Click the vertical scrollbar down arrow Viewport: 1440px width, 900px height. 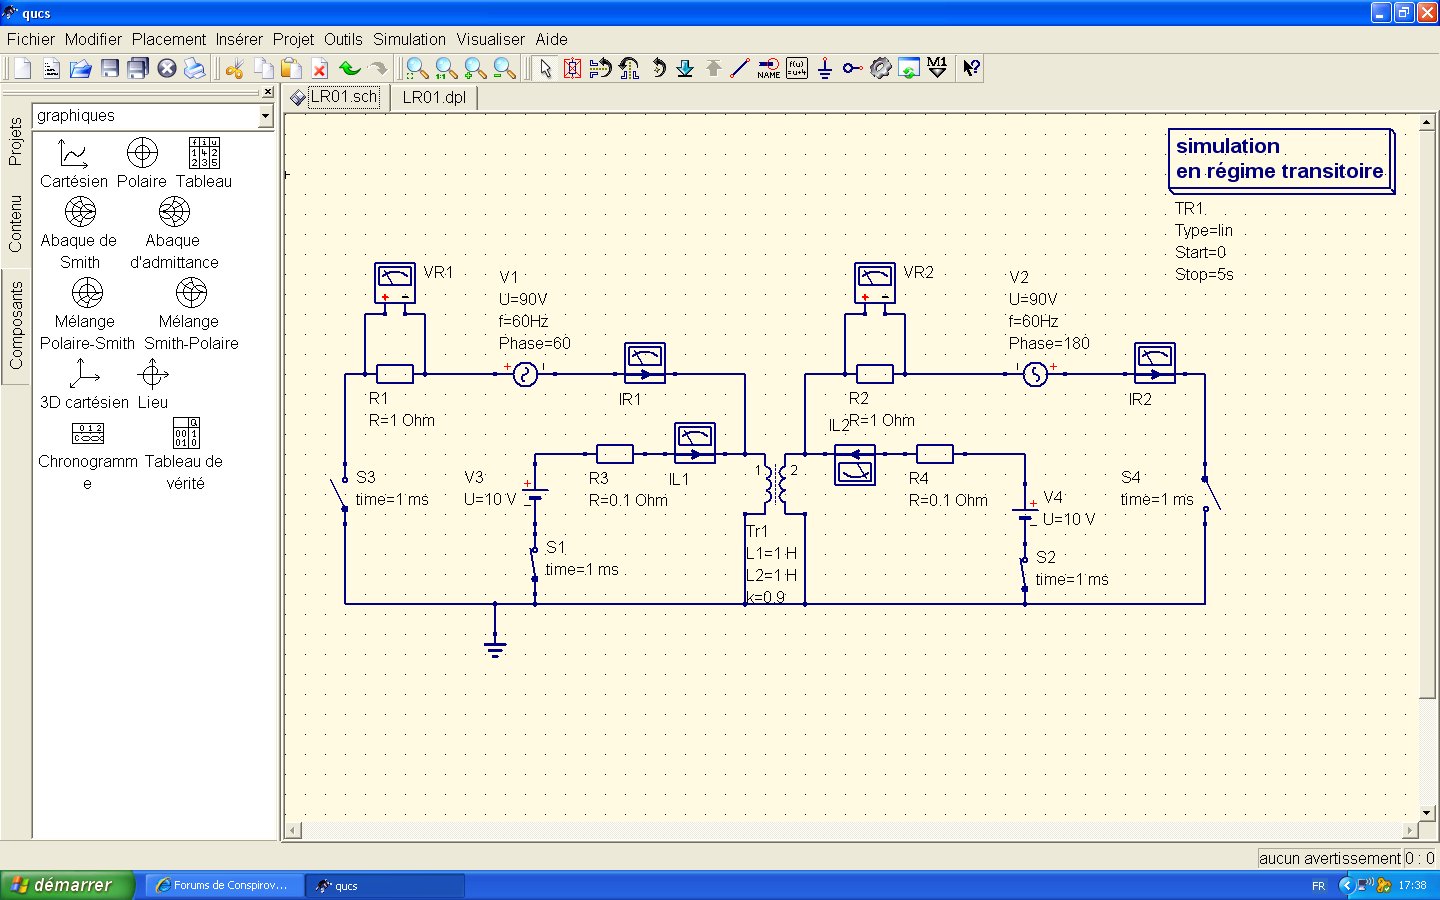(x=1427, y=813)
